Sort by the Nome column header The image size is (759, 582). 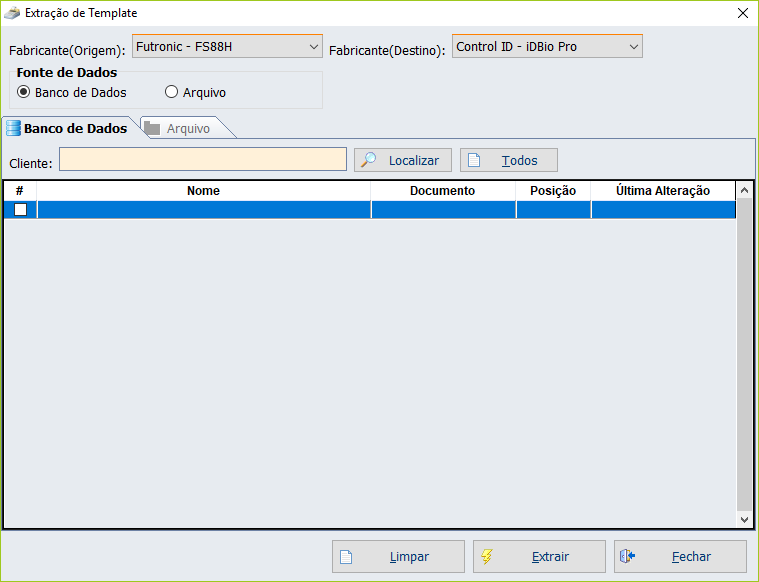[203, 190]
